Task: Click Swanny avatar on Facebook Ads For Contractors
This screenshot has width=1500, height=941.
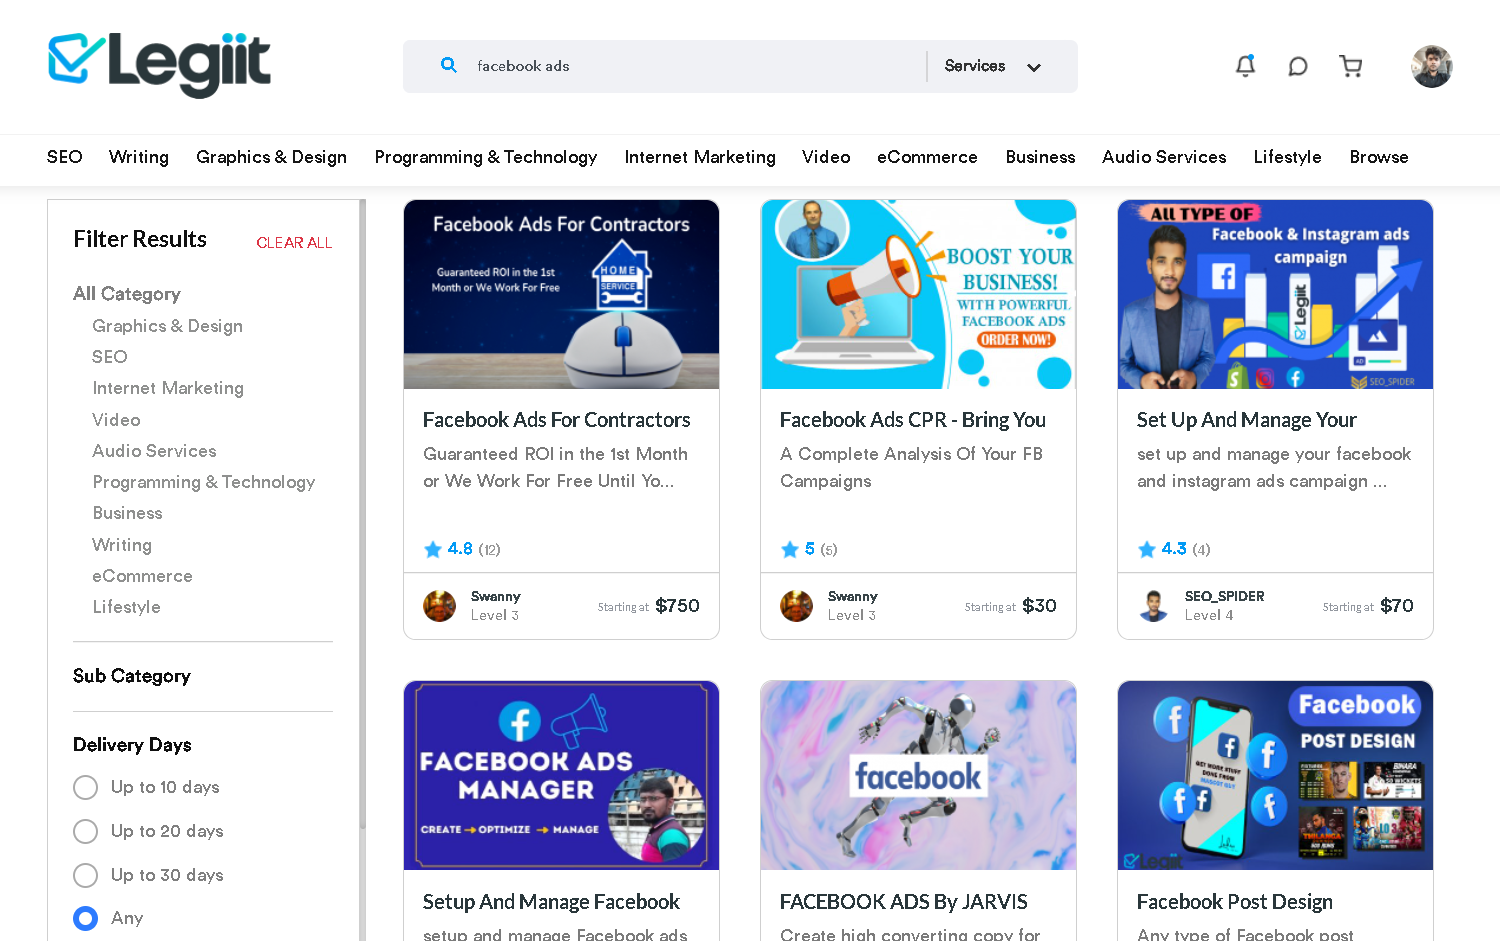Action: tap(440, 606)
